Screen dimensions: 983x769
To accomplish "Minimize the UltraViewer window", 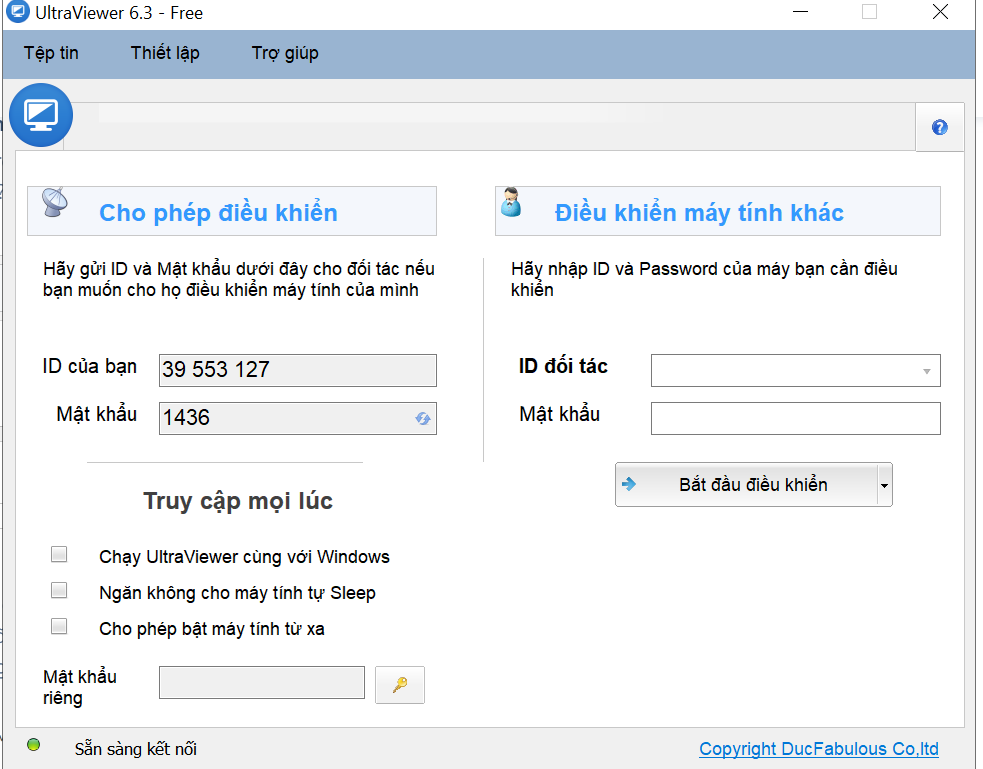I will click(x=801, y=12).
